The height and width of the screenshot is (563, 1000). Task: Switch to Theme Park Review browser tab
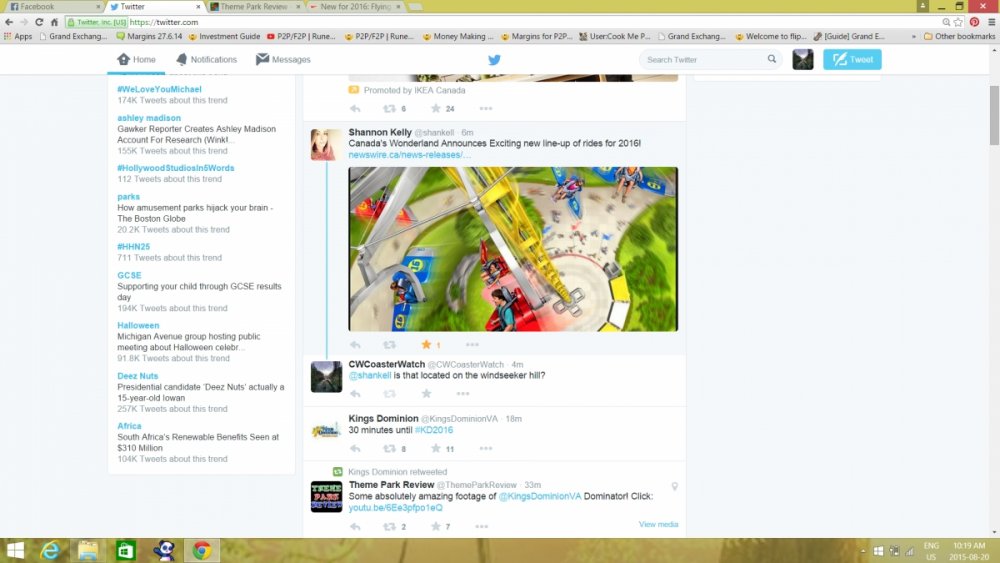254,6
